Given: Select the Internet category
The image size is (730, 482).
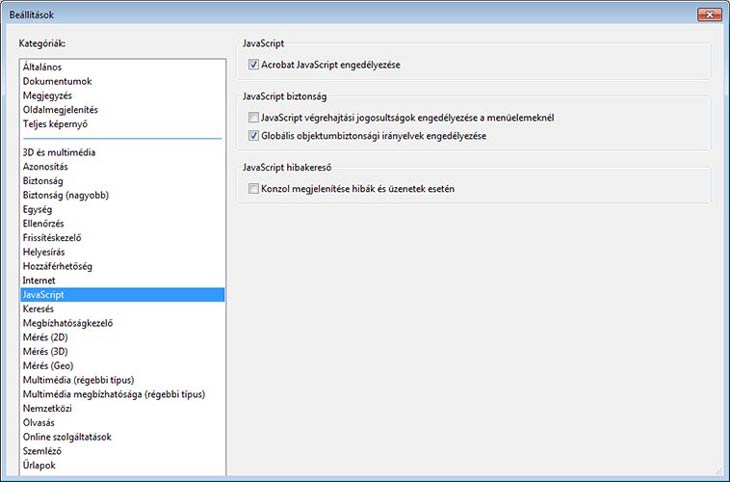Looking at the screenshot, I should [123, 280].
